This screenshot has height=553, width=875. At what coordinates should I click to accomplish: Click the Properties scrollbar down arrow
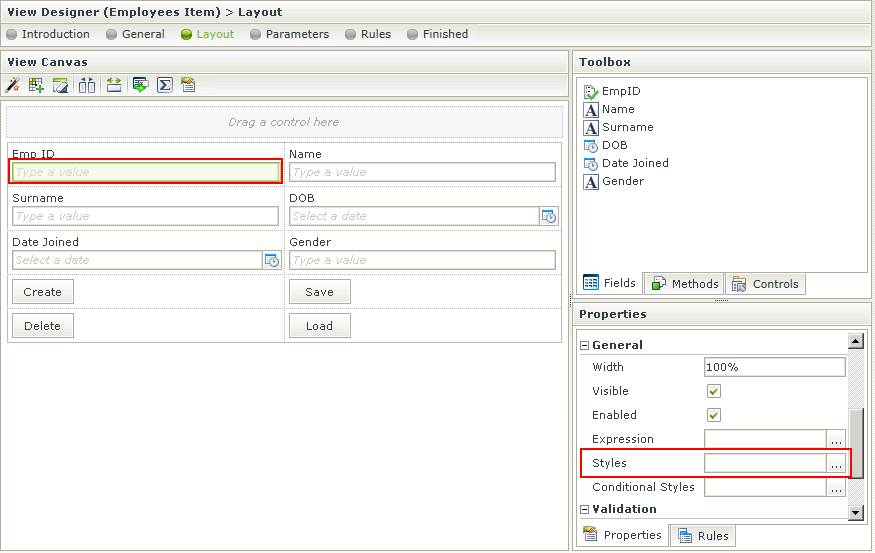click(x=856, y=512)
